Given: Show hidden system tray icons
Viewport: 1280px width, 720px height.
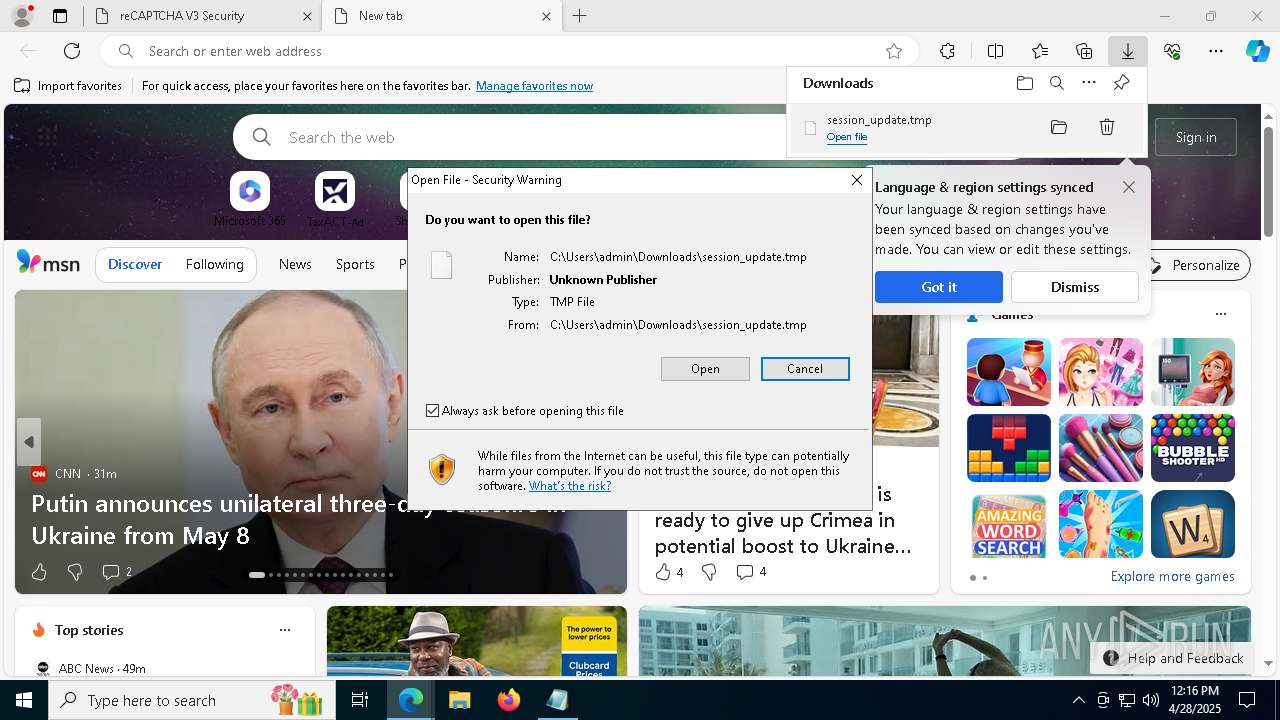Looking at the screenshot, I should pyautogui.click(x=1078, y=700).
